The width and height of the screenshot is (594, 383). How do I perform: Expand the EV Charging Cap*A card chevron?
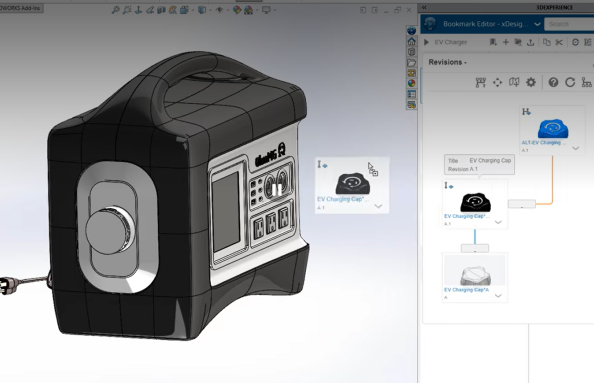[x=498, y=295]
